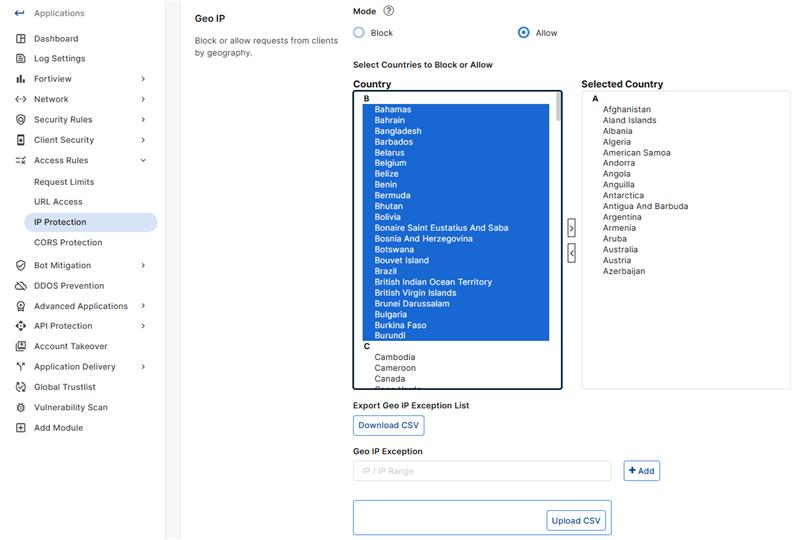Click the Download CSV button

coord(388,425)
